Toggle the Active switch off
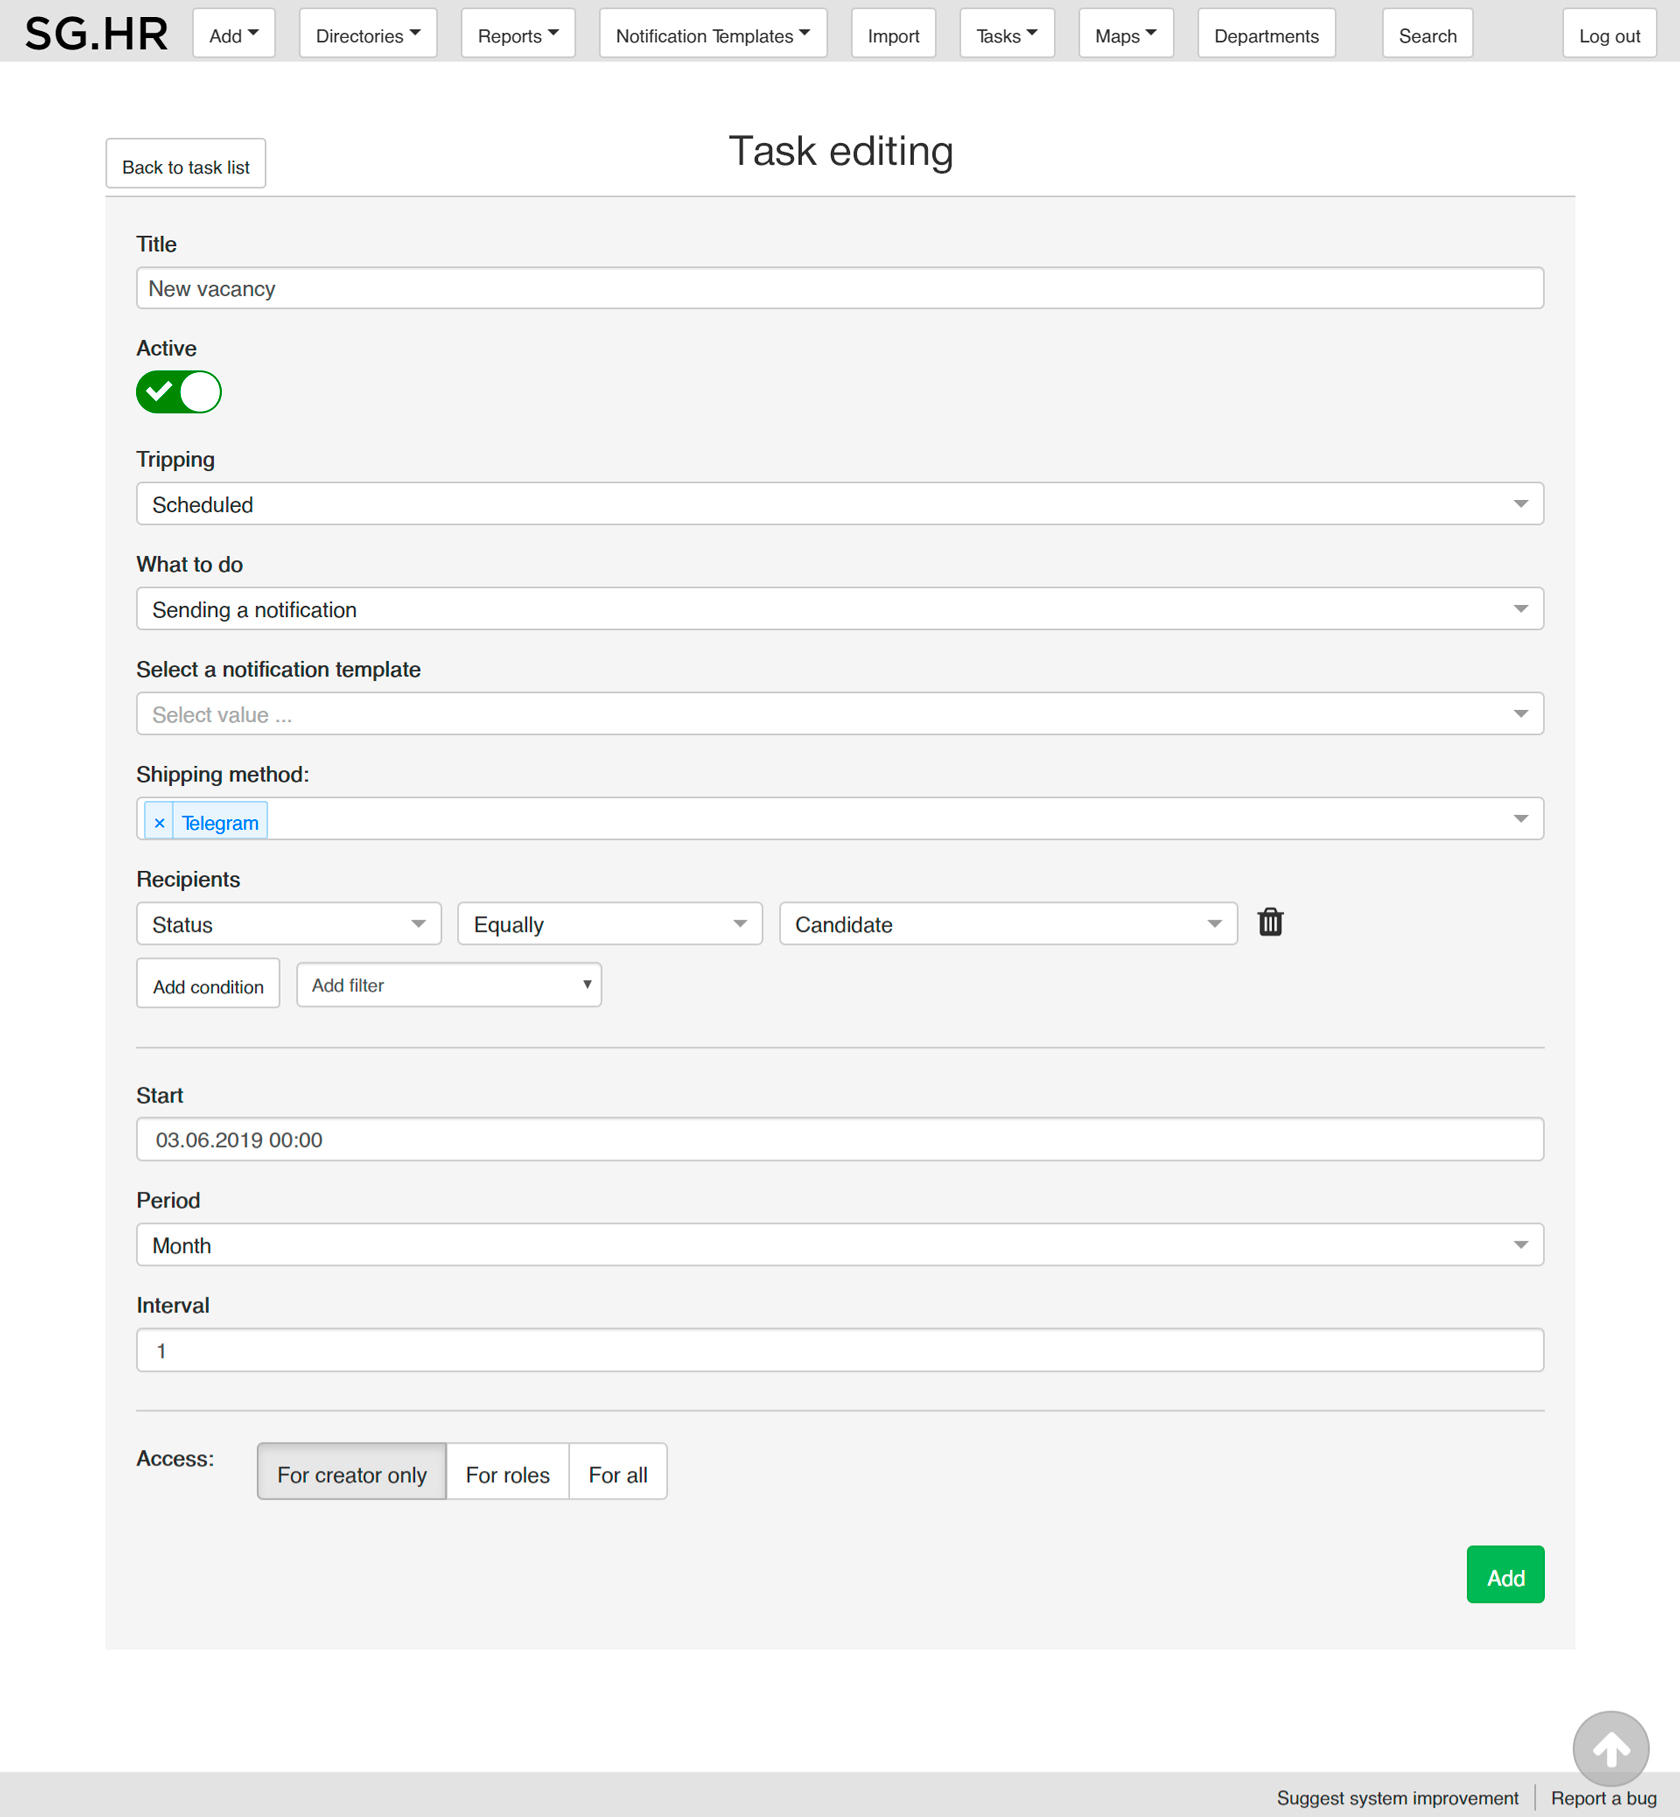 pyautogui.click(x=179, y=392)
